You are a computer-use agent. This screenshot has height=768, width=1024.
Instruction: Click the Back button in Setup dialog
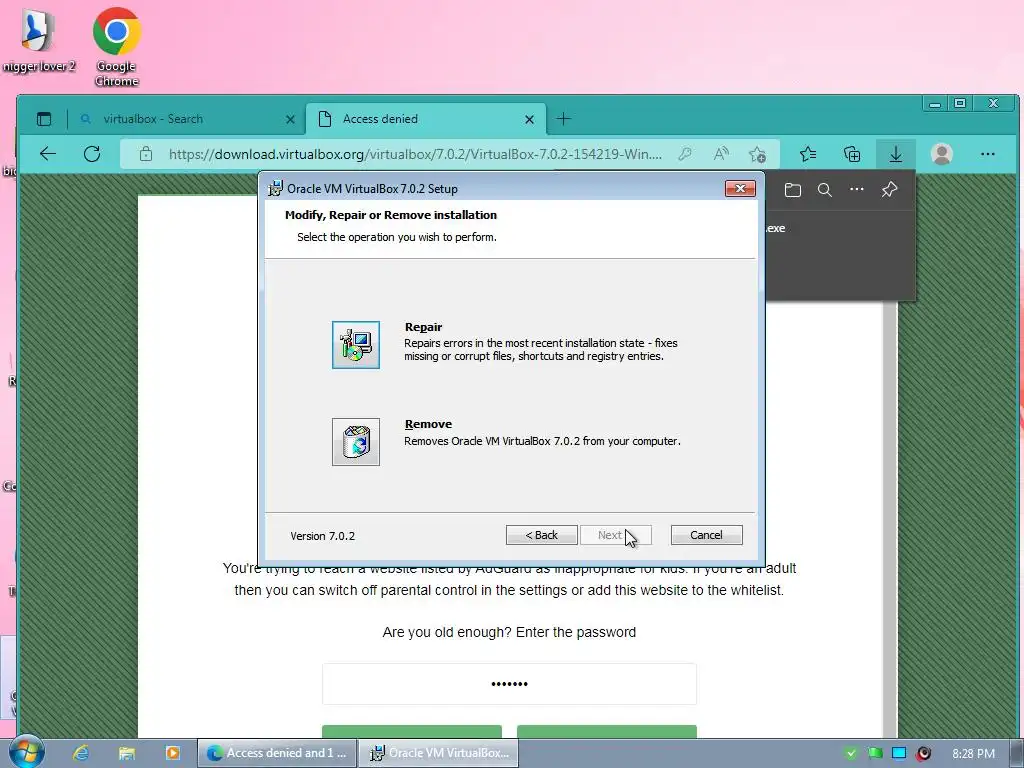[541, 535]
